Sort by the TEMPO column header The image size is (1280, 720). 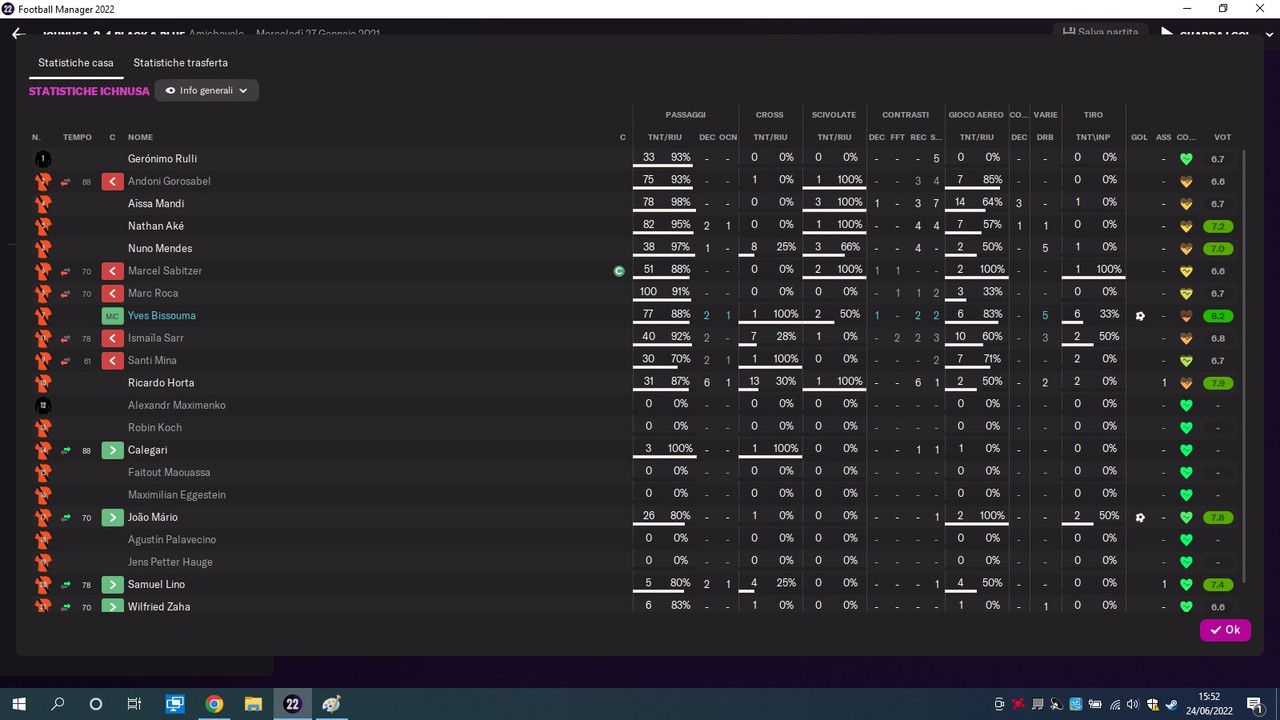click(77, 137)
